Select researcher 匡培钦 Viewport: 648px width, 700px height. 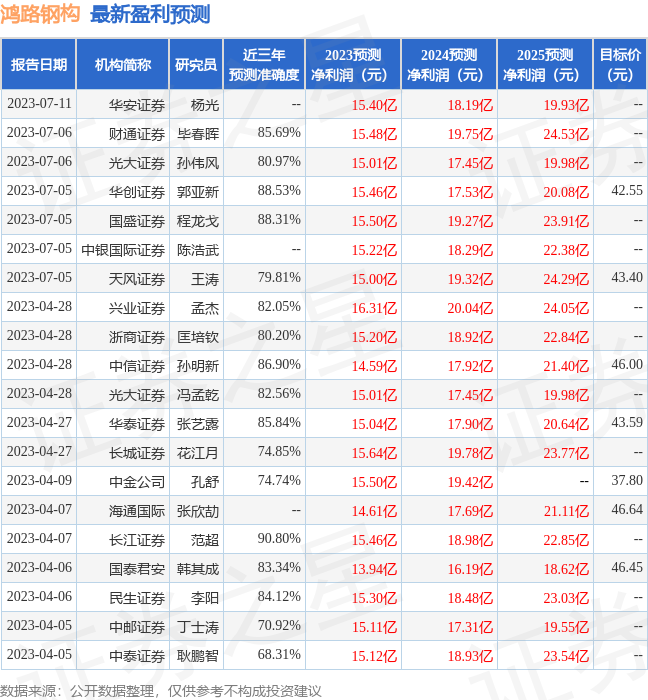click(x=198, y=338)
